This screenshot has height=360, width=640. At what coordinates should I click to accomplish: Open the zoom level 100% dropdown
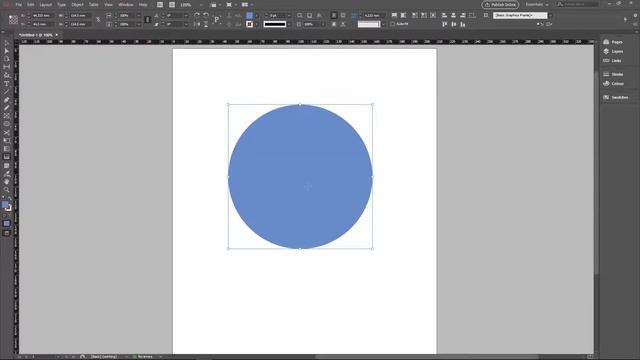click(x=202, y=5)
